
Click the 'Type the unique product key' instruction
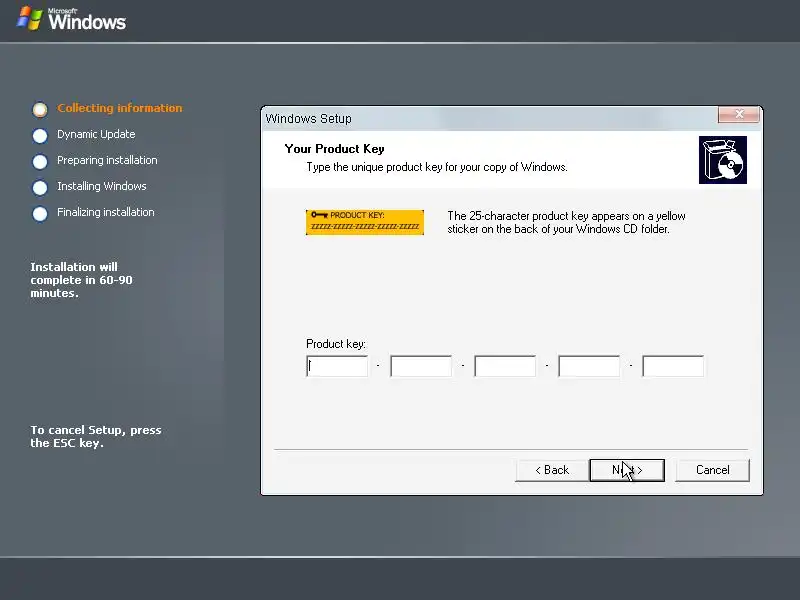437,167
